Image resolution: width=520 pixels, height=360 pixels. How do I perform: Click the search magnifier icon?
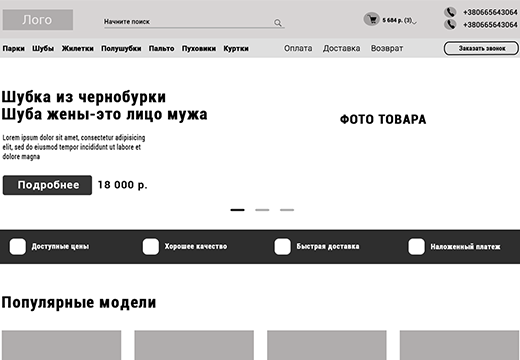click(x=278, y=23)
